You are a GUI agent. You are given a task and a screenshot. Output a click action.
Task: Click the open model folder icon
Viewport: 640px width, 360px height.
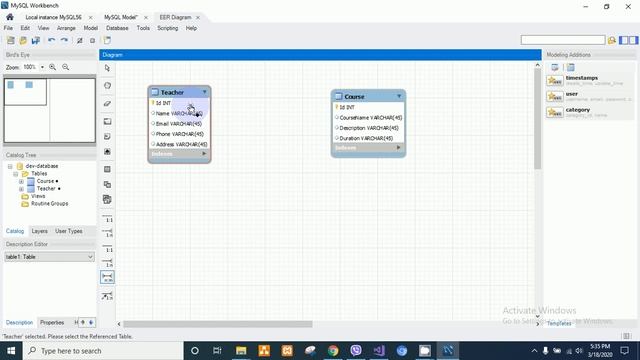point(23,40)
